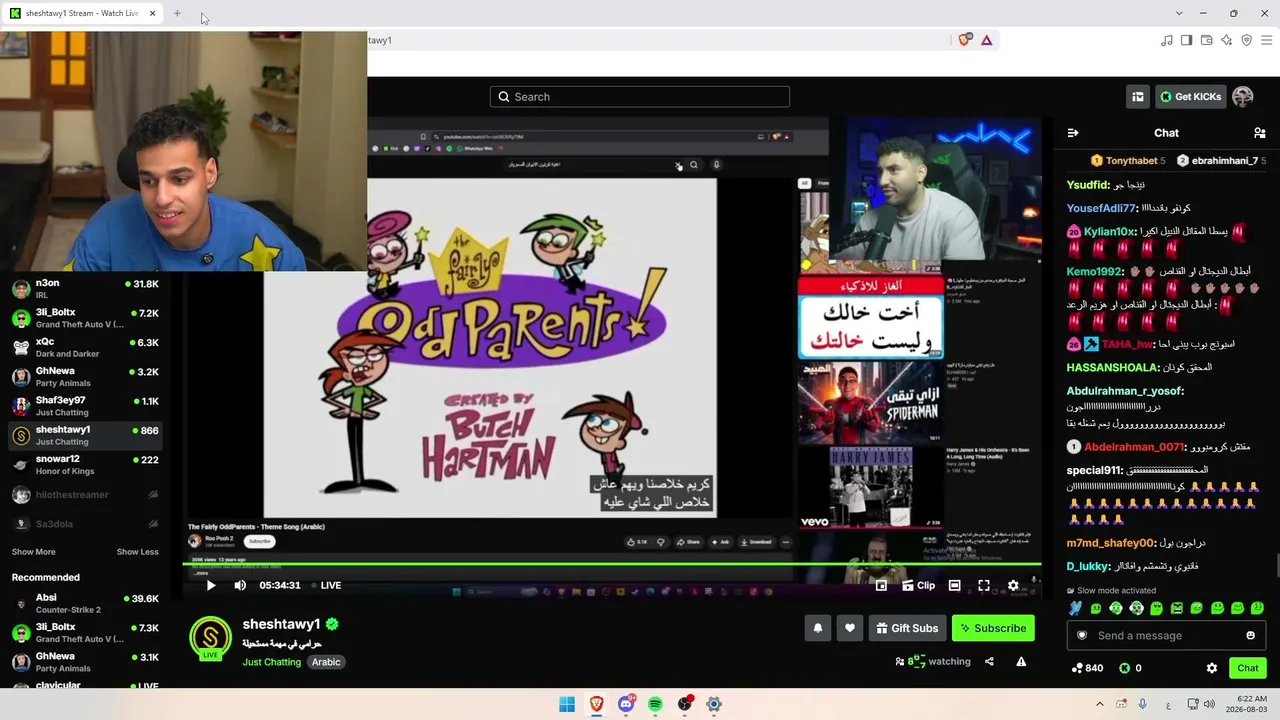This screenshot has width=1280, height=720.
Task: Open the Kick shop icon
Action: [1138, 97]
